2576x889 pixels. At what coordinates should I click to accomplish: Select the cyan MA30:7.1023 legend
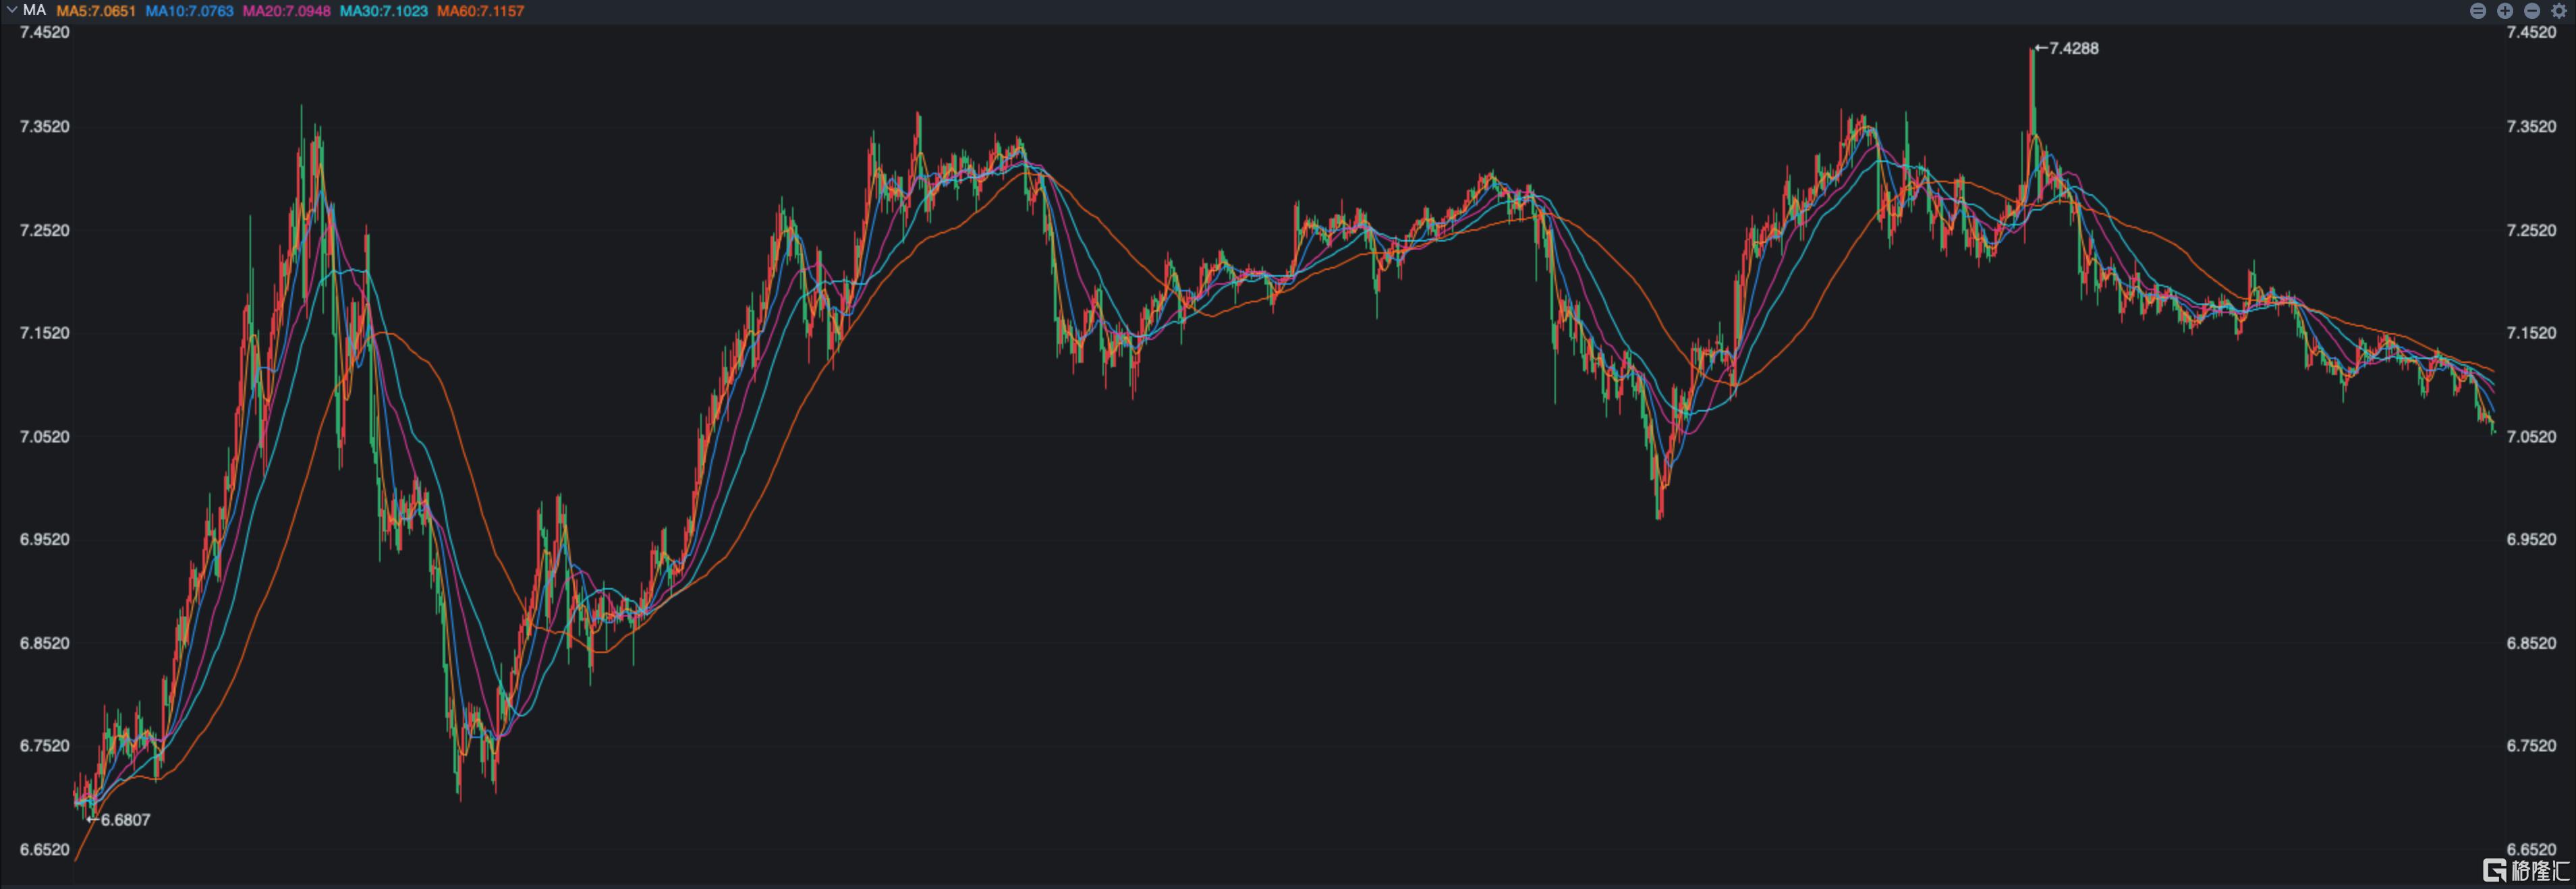click(383, 11)
